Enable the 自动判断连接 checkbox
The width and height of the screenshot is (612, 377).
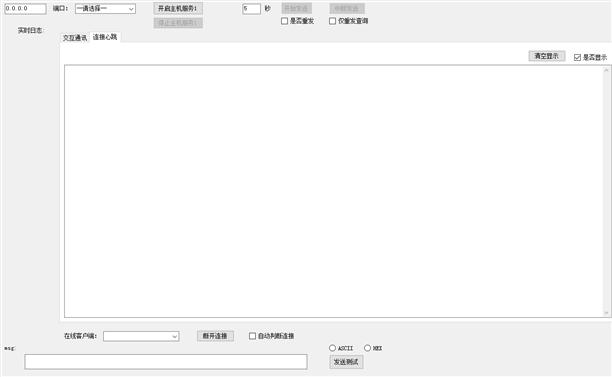[253, 336]
